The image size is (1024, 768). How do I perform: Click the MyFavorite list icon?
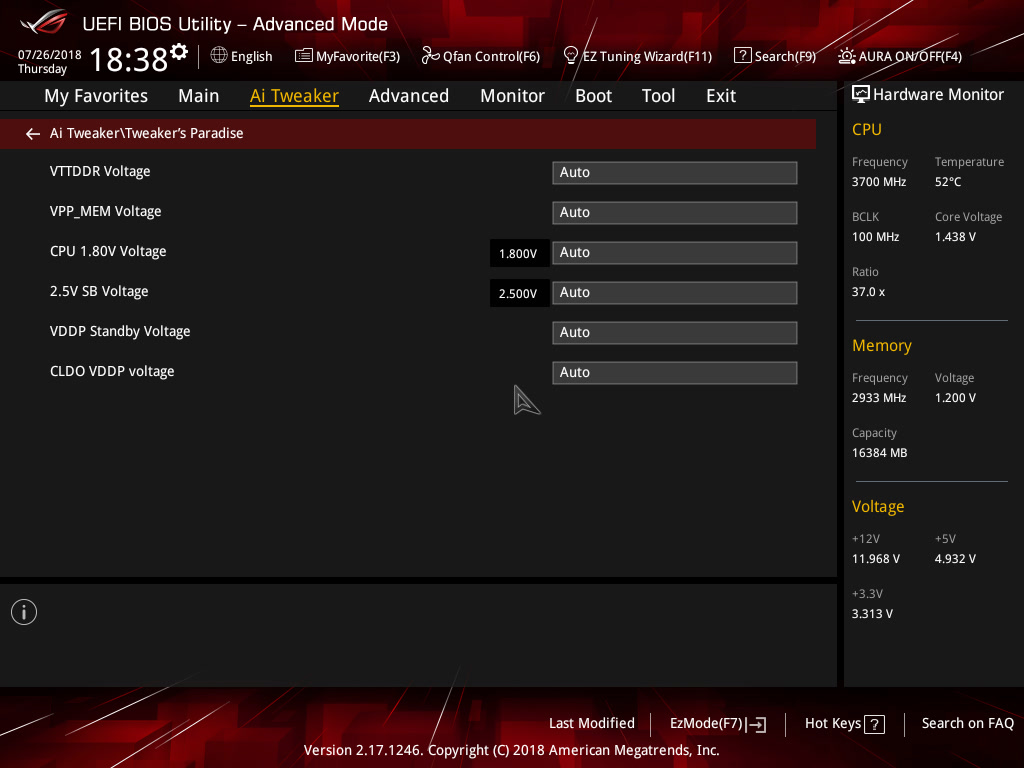point(303,56)
